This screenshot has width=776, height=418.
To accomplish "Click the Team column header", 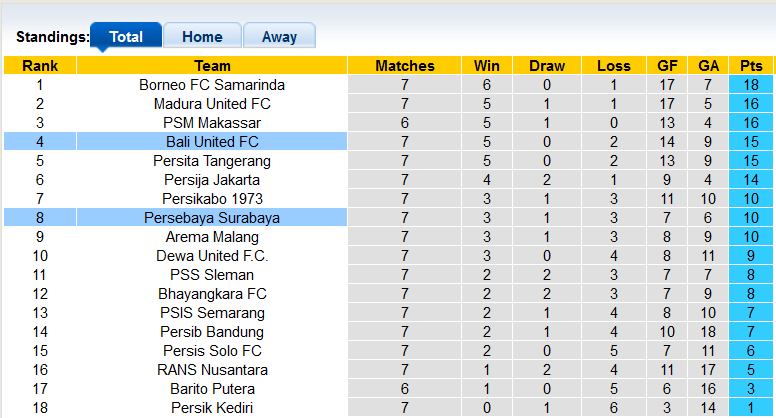I will pyautogui.click(x=212, y=66).
